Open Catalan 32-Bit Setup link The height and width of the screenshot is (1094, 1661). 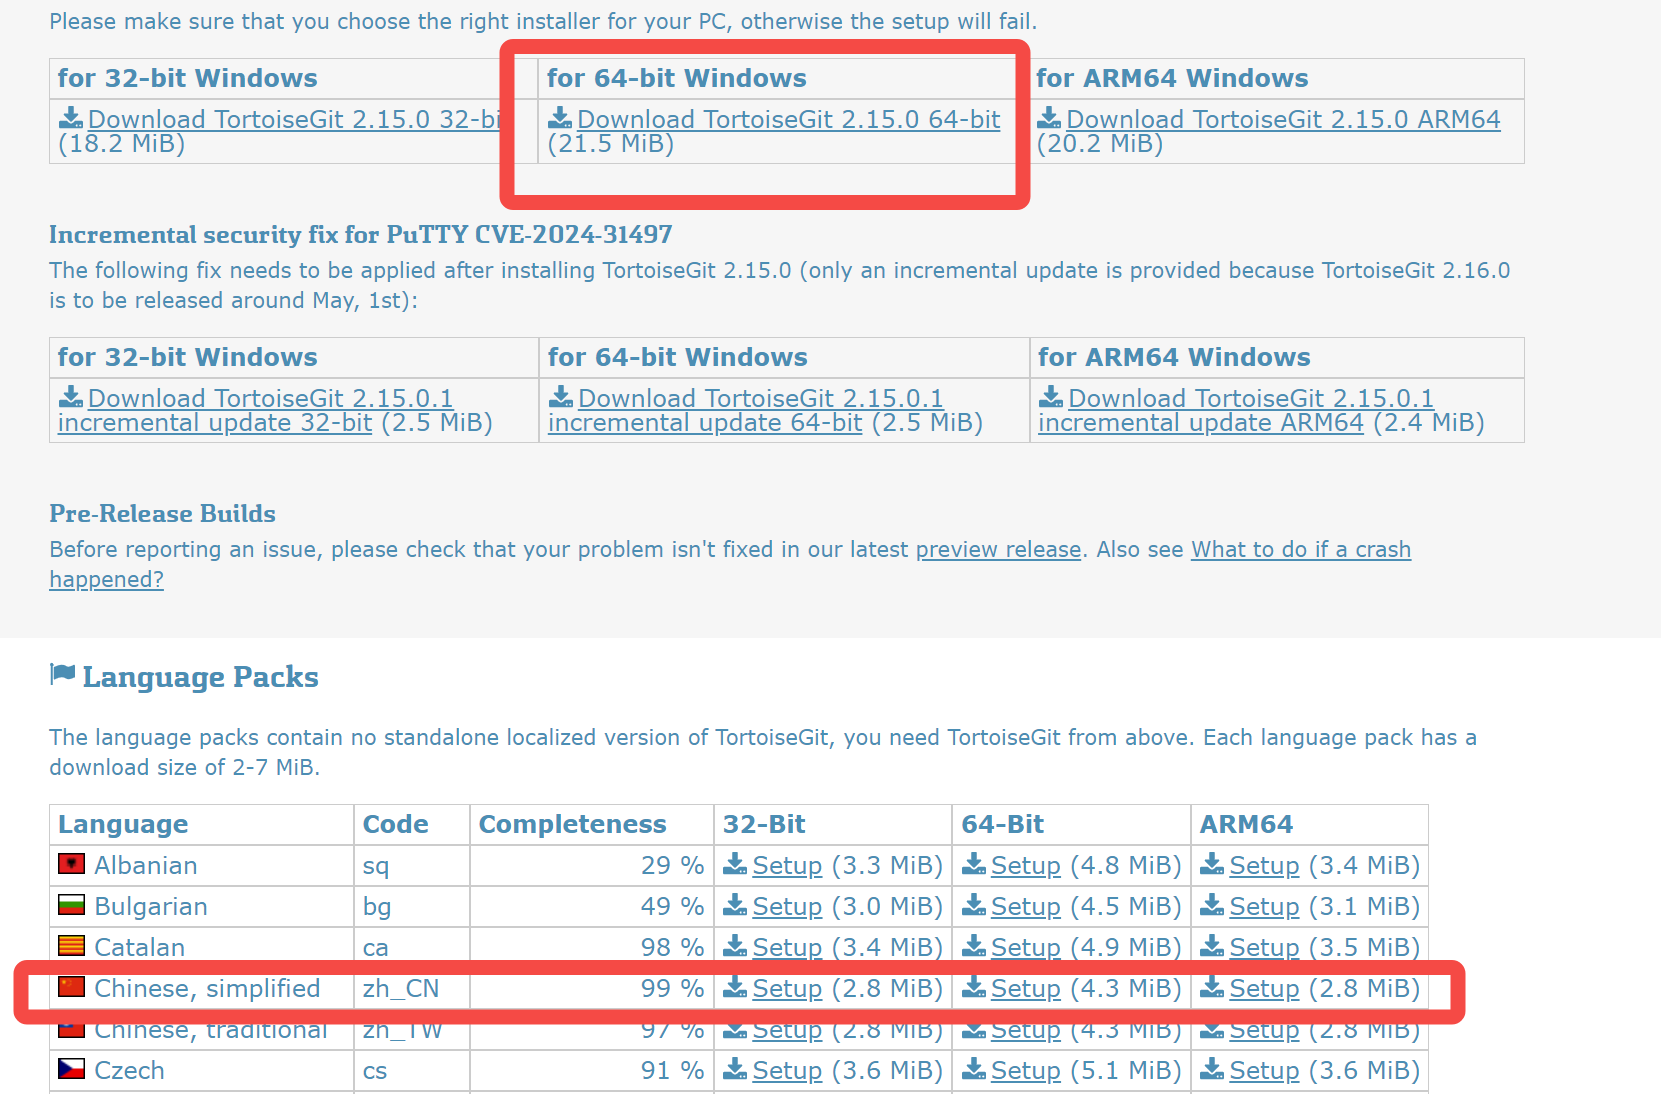787,947
